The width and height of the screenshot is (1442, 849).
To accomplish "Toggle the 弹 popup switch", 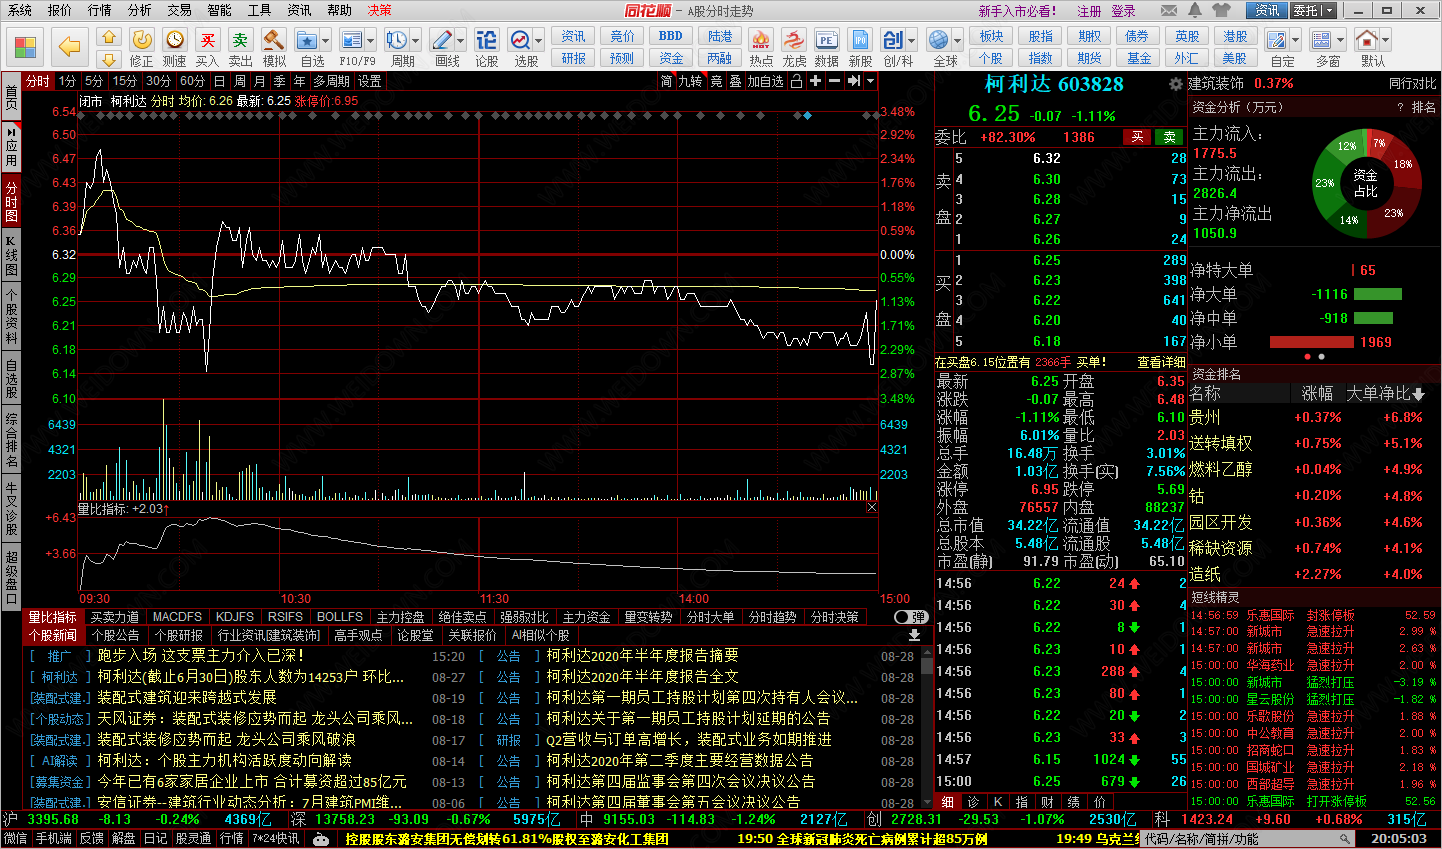I will tap(910, 617).
